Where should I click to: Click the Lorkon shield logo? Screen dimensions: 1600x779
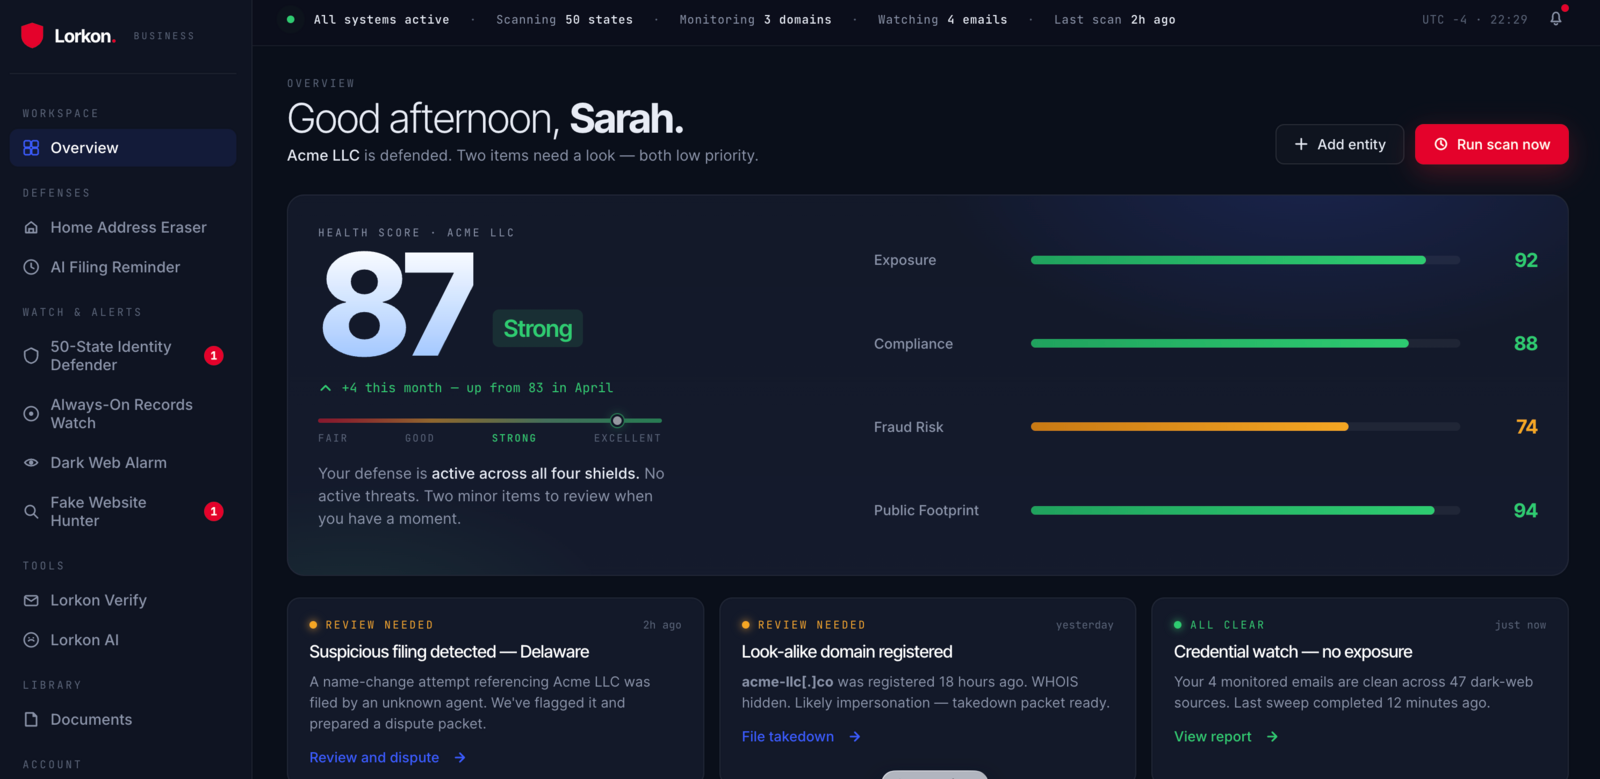[x=32, y=36]
